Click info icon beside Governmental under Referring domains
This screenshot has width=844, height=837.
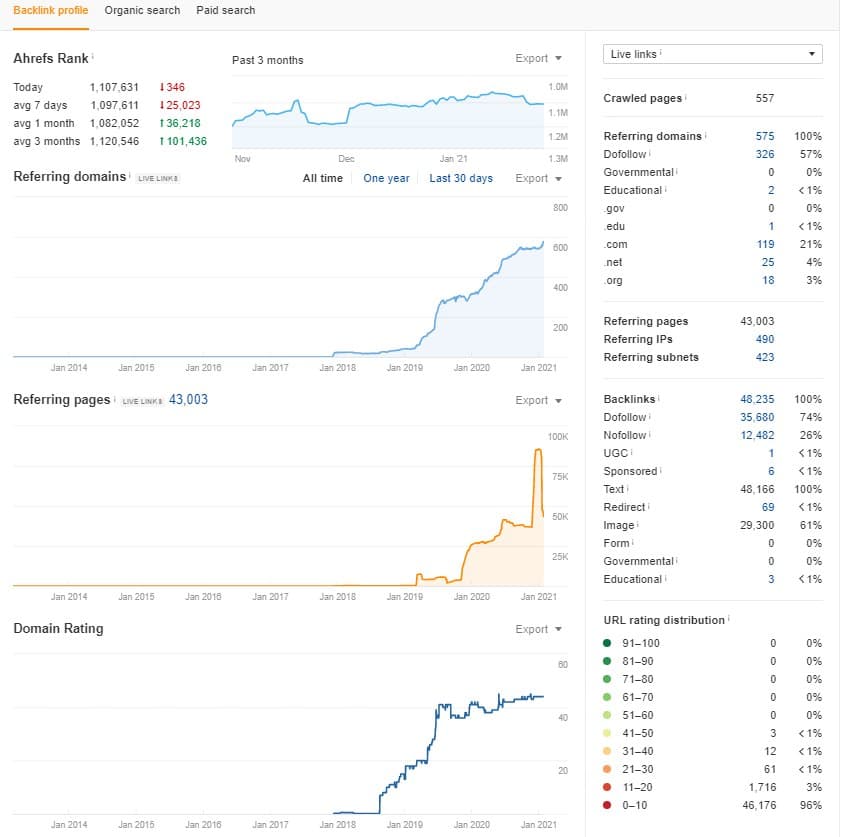(678, 172)
